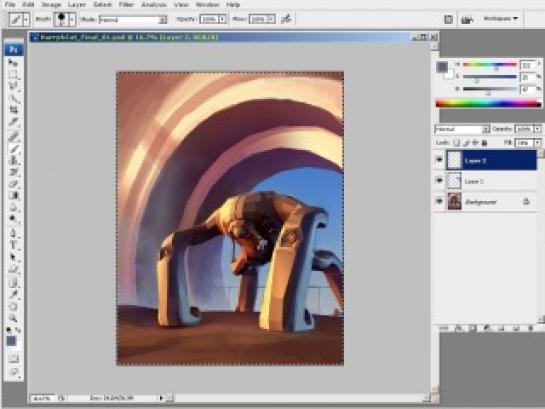
Task: Pick a color from the spectrum ramp
Action: (x=488, y=103)
